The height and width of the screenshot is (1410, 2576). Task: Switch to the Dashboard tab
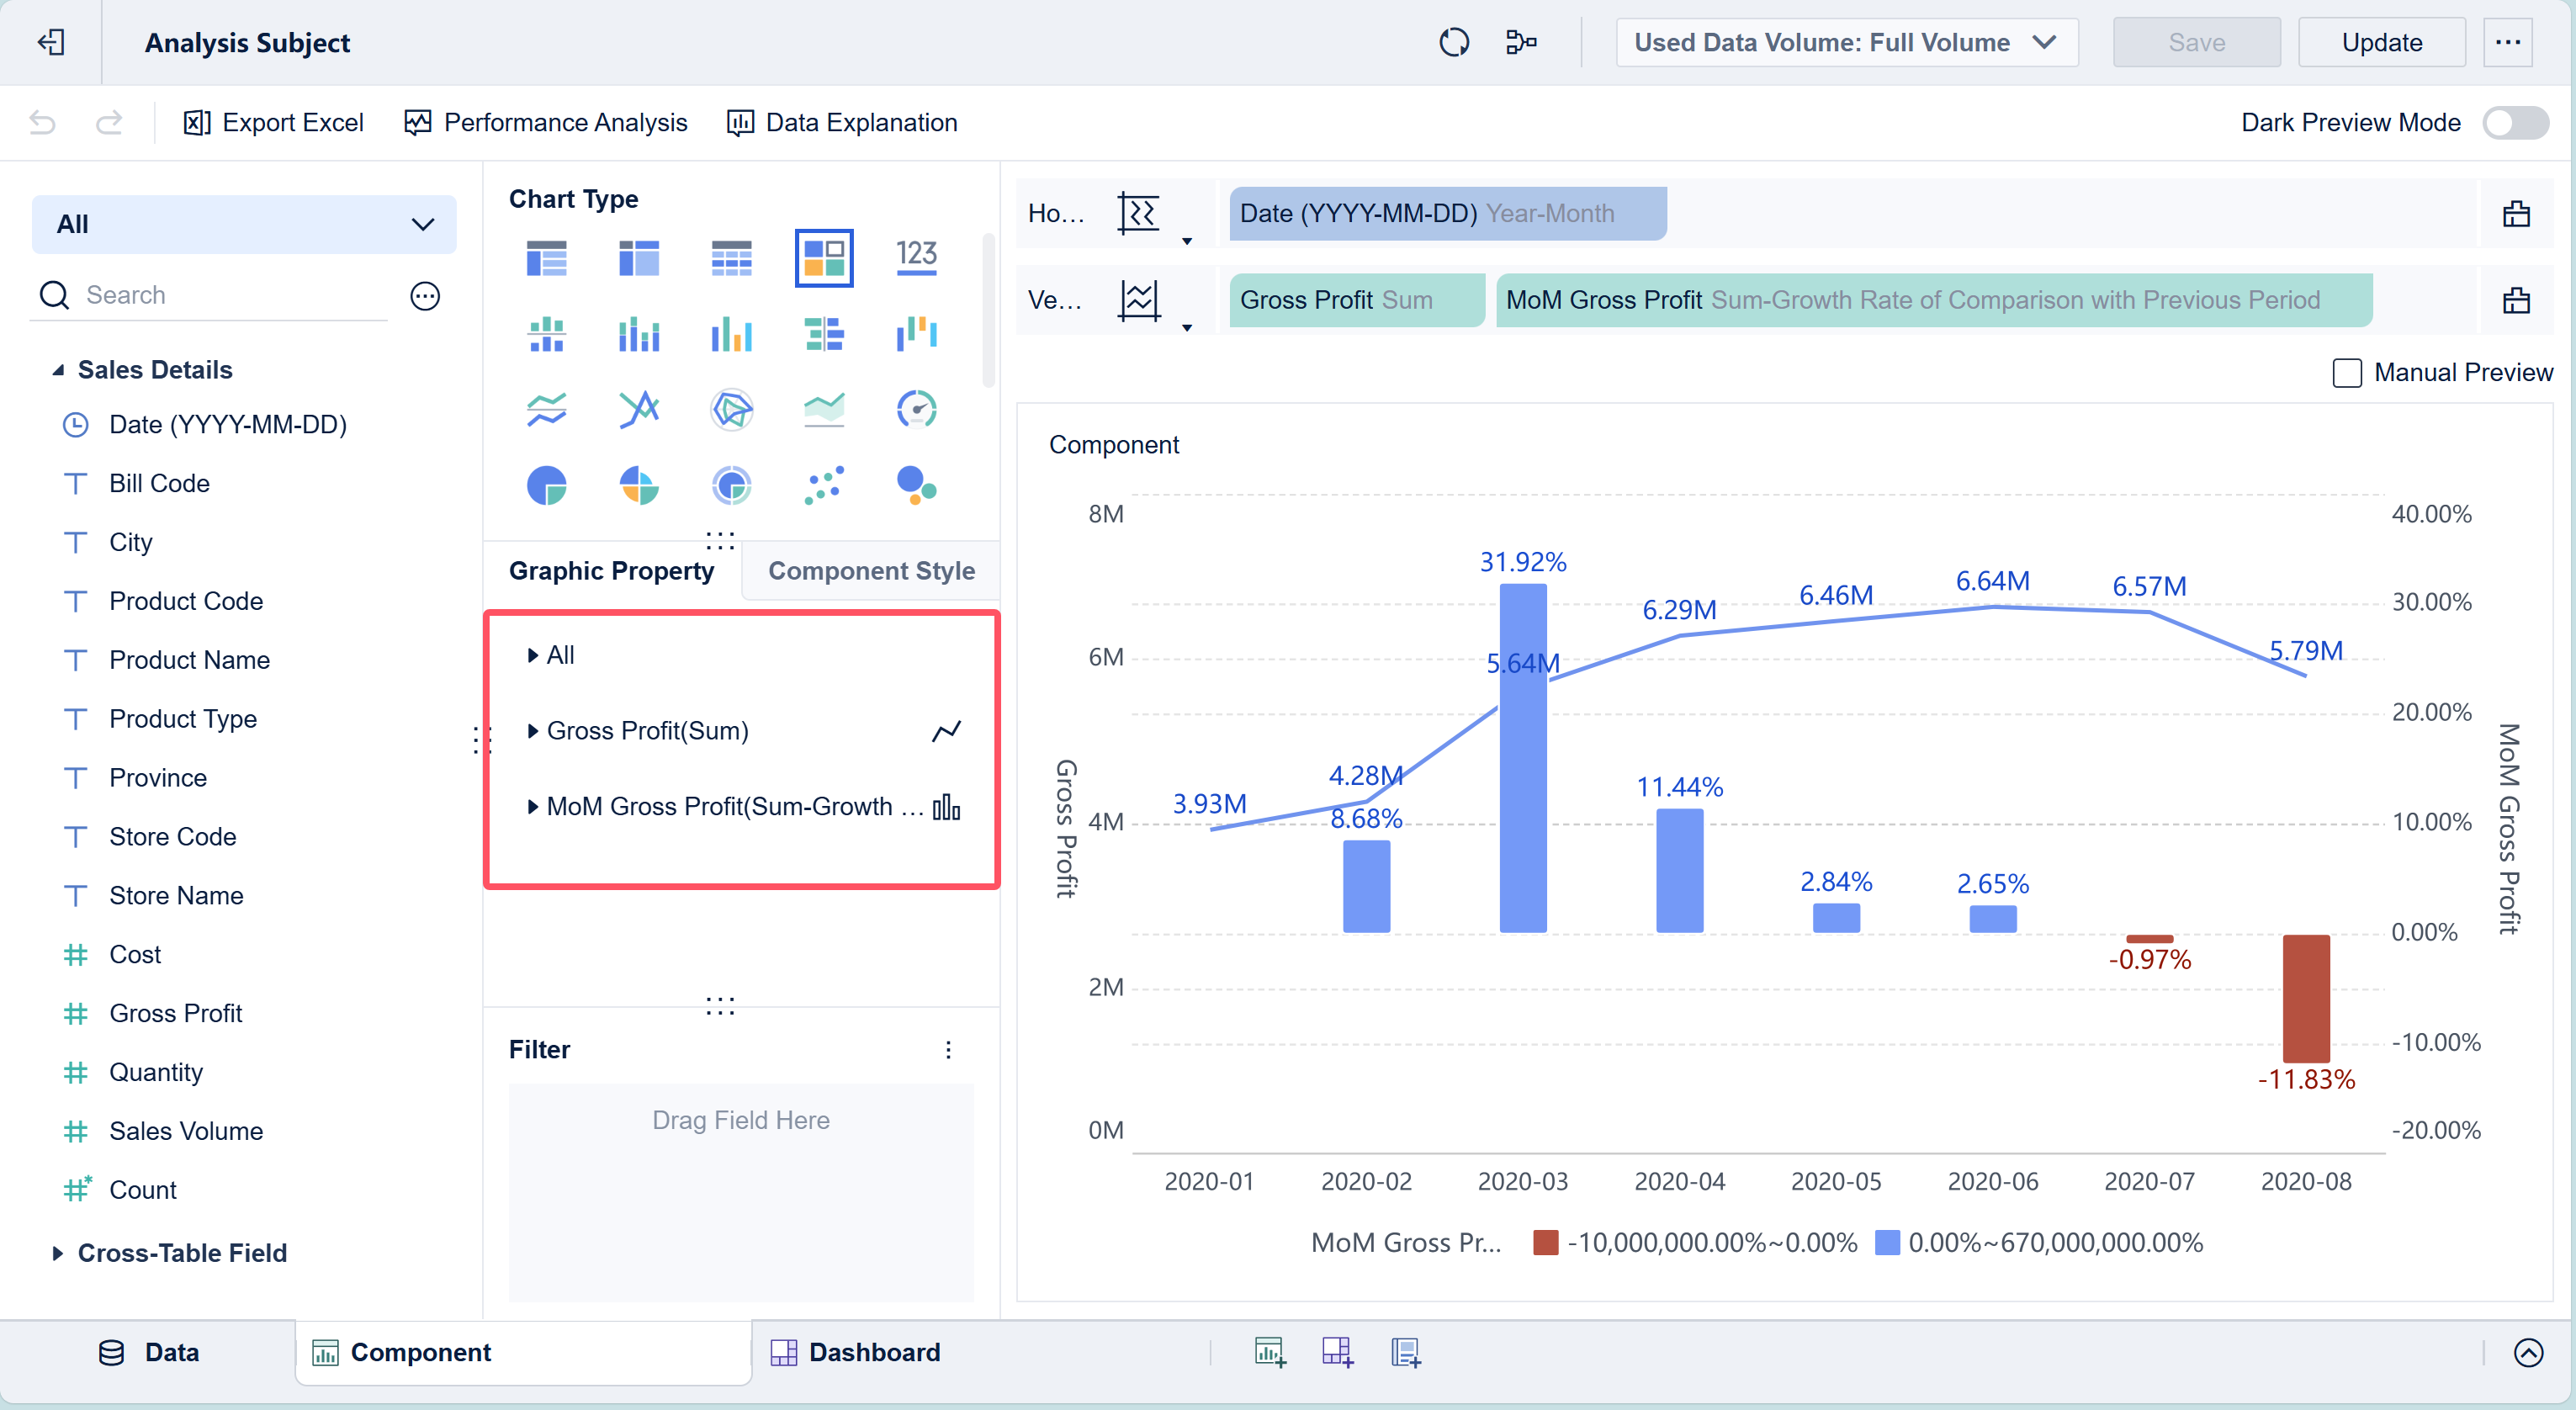(855, 1353)
